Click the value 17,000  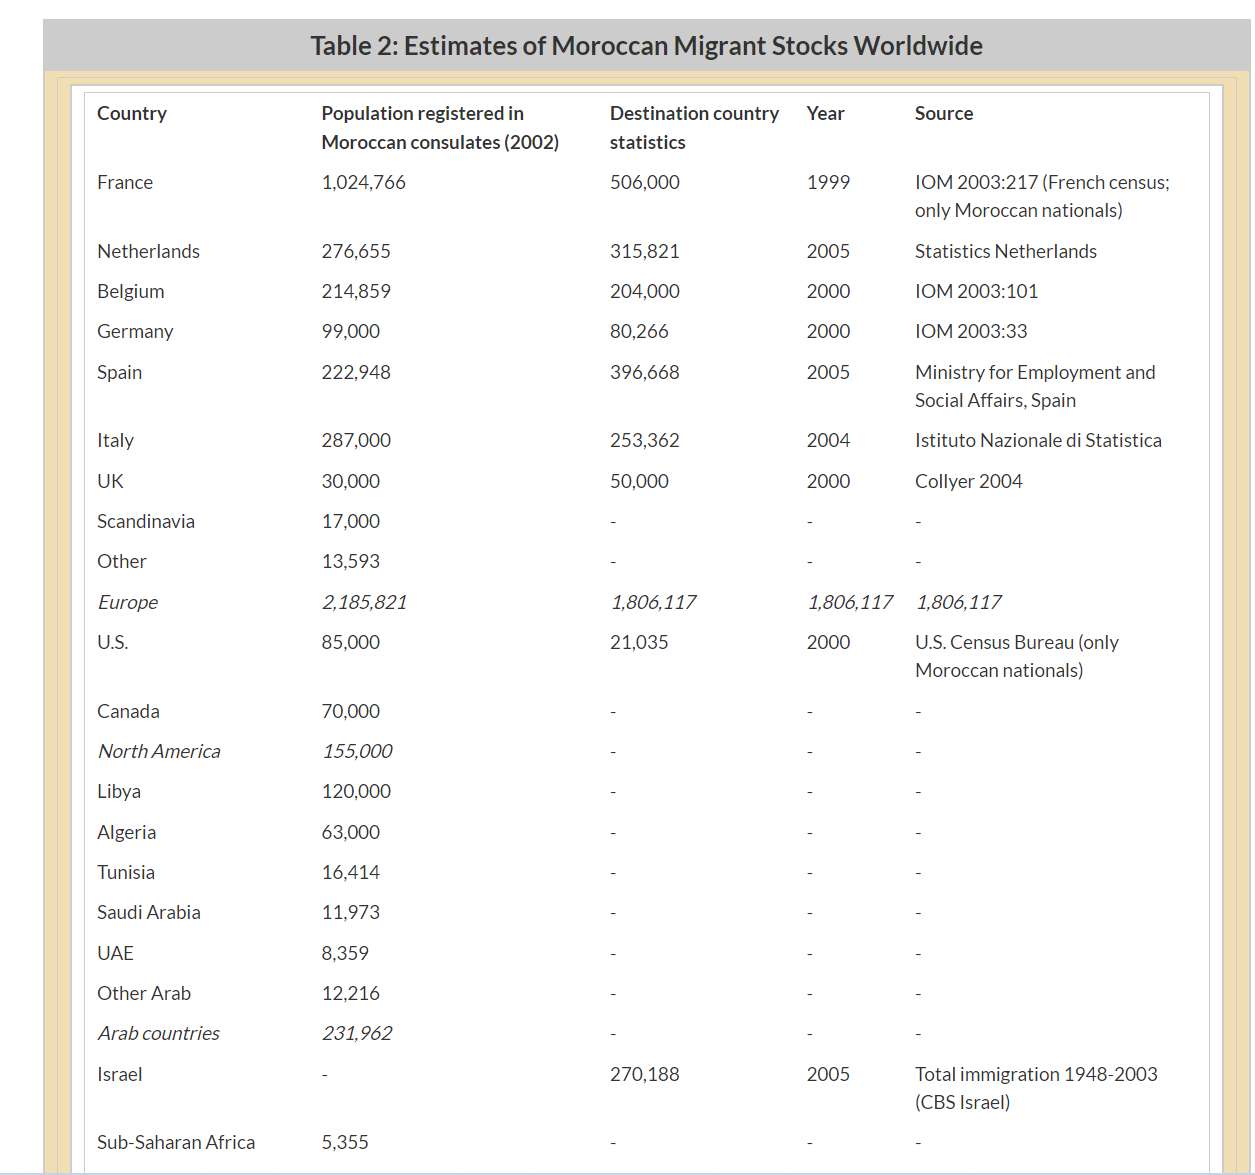pyautogui.click(x=351, y=521)
